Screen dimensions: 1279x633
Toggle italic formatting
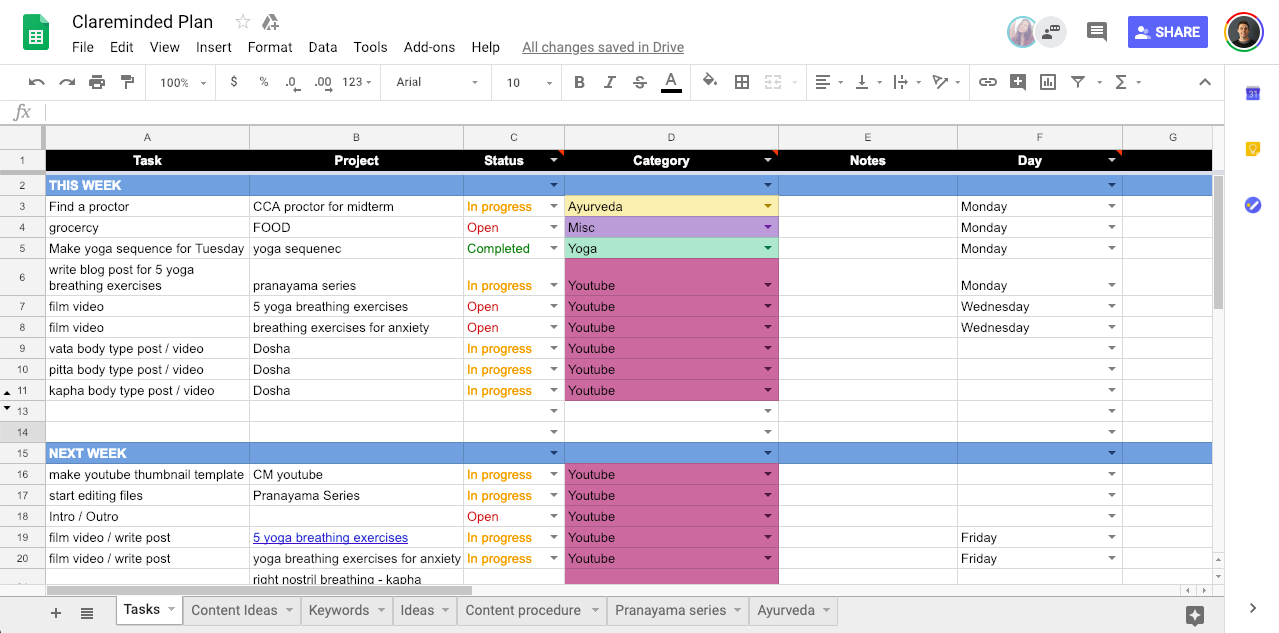click(x=609, y=82)
